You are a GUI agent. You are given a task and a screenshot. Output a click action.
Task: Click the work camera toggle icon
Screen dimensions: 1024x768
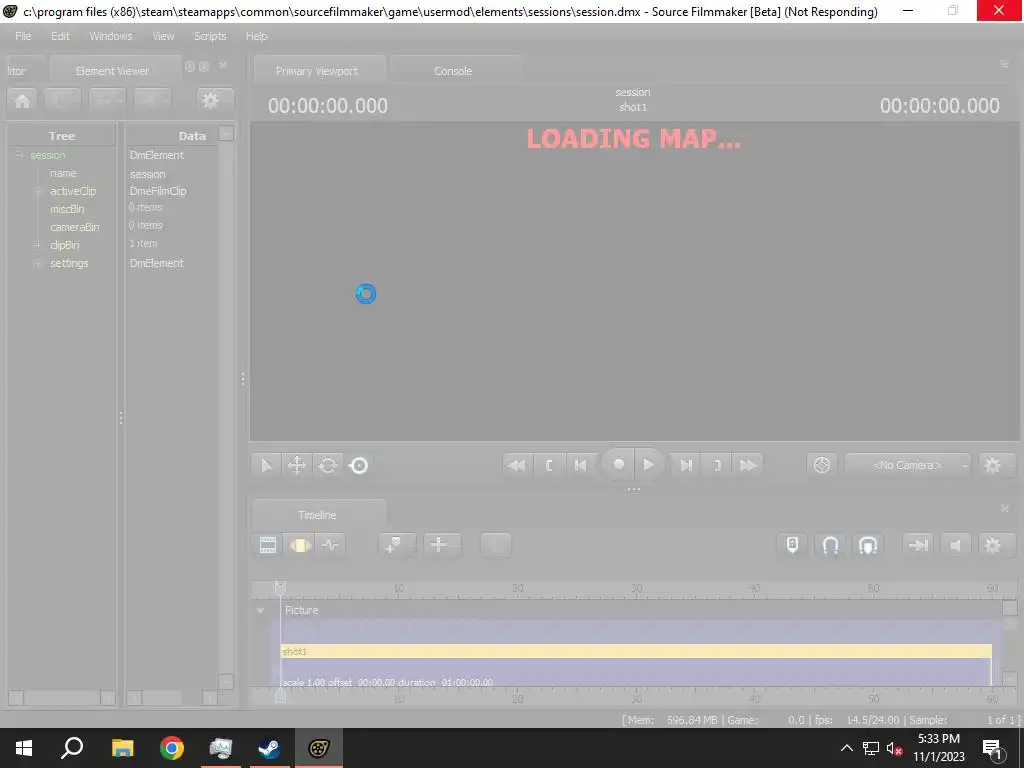(822, 465)
